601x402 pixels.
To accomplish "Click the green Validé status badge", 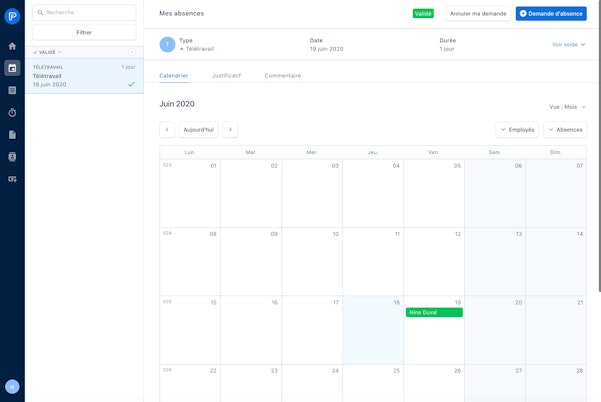I will (x=423, y=13).
